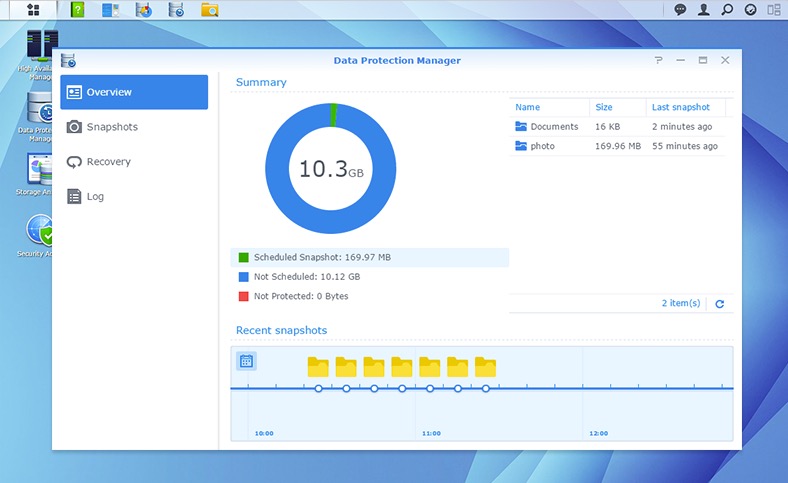This screenshot has height=483, width=788.
Task: Click the last yellow snapshot folder on timeline
Action: click(485, 367)
